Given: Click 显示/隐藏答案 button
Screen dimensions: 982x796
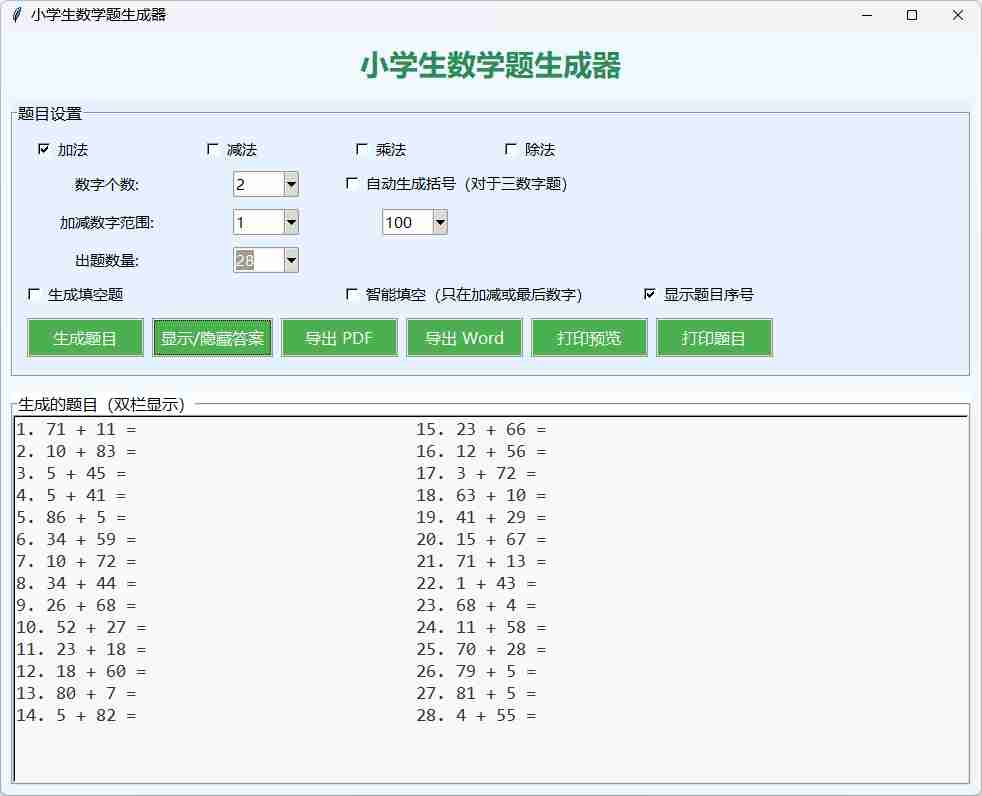Looking at the screenshot, I should click(212, 338).
